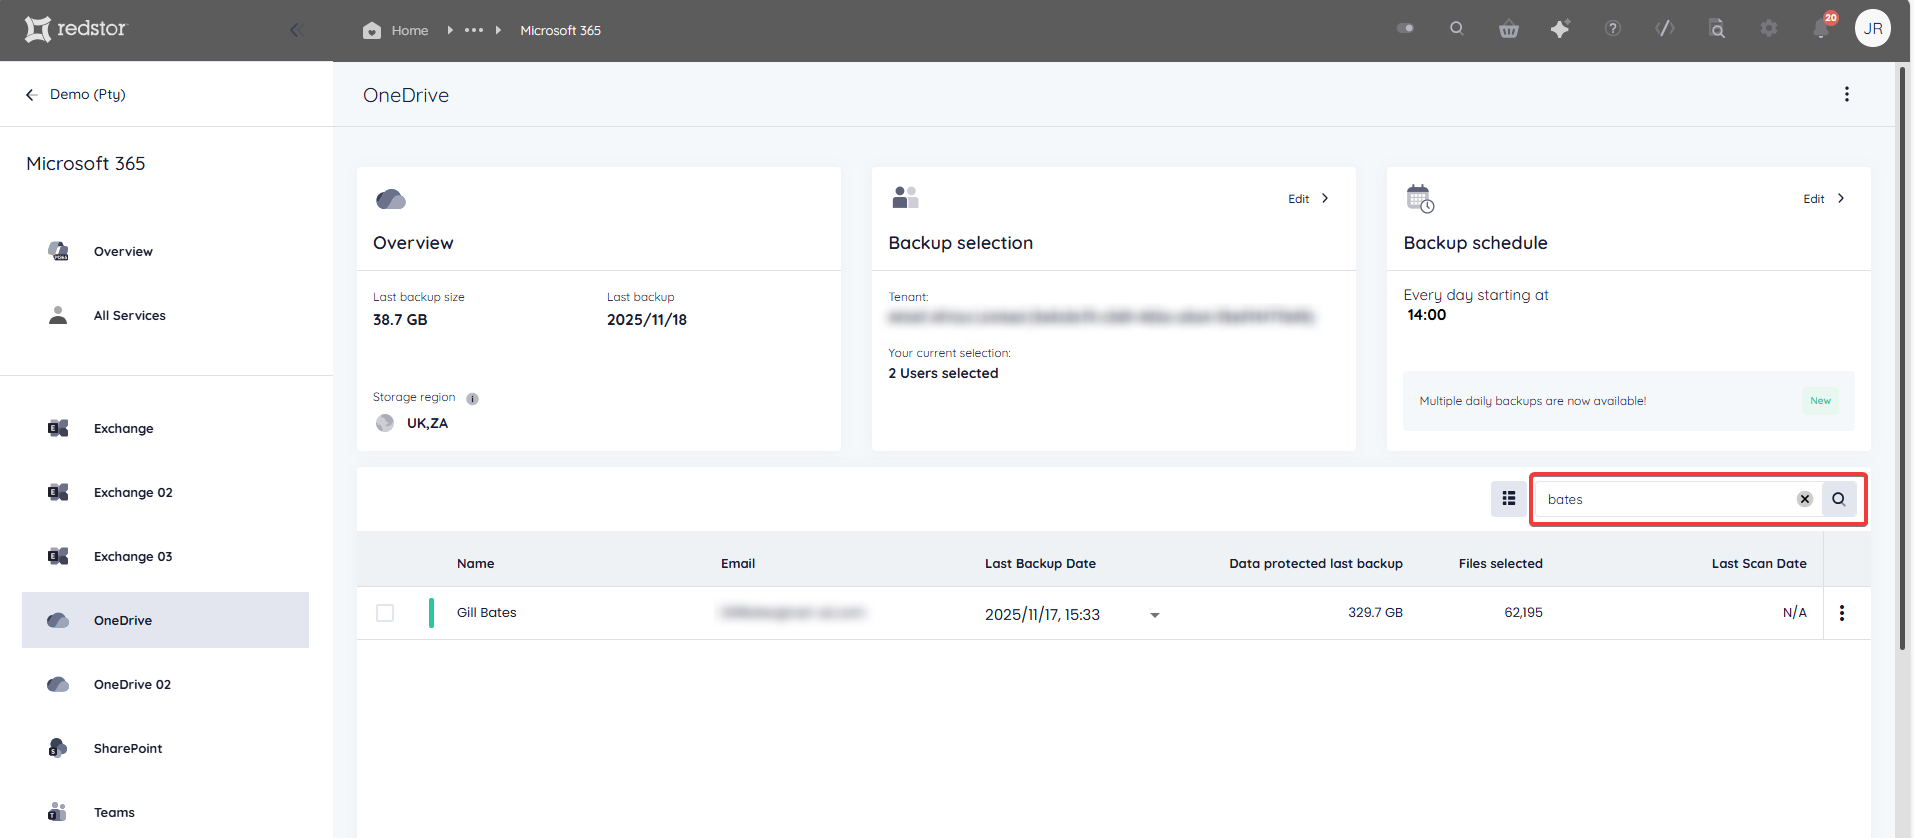Open the JR user avatar menu
This screenshot has width=1914, height=838.
coord(1873,28)
